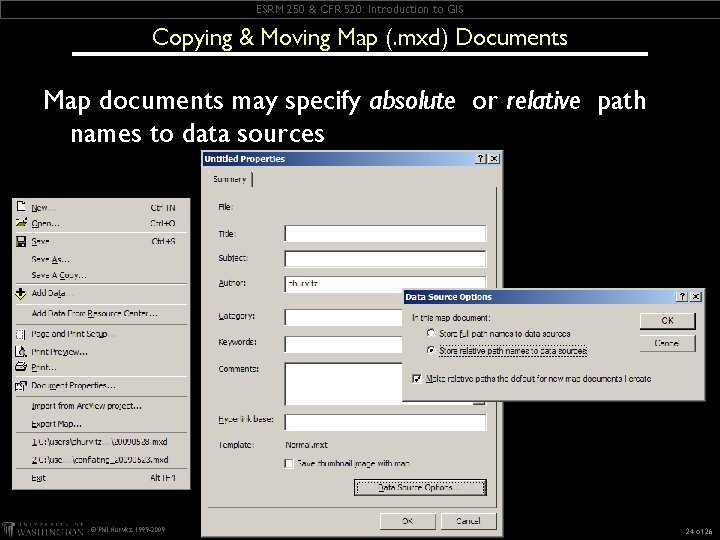The height and width of the screenshot is (540, 720).
Task: Toggle Make relative paths the default checkbox
Action: click(417, 379)
